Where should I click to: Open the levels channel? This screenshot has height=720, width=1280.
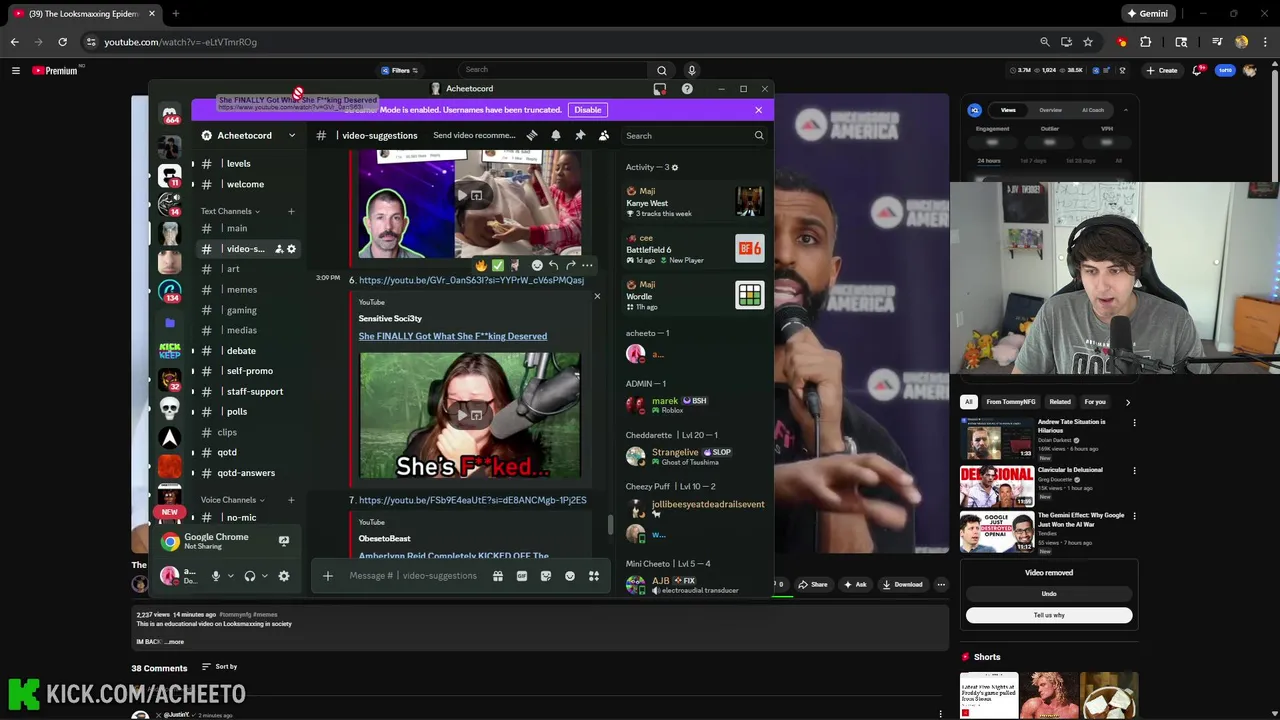(x=247, y=164)
